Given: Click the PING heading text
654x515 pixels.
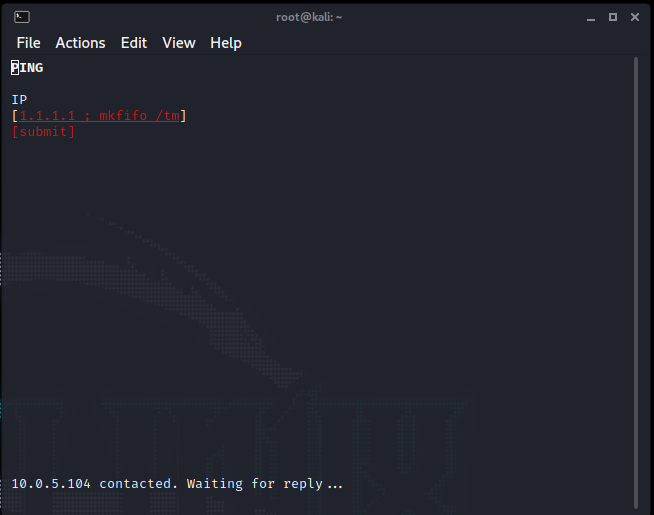Looking at the screenshot, I should tap(27, 68).
